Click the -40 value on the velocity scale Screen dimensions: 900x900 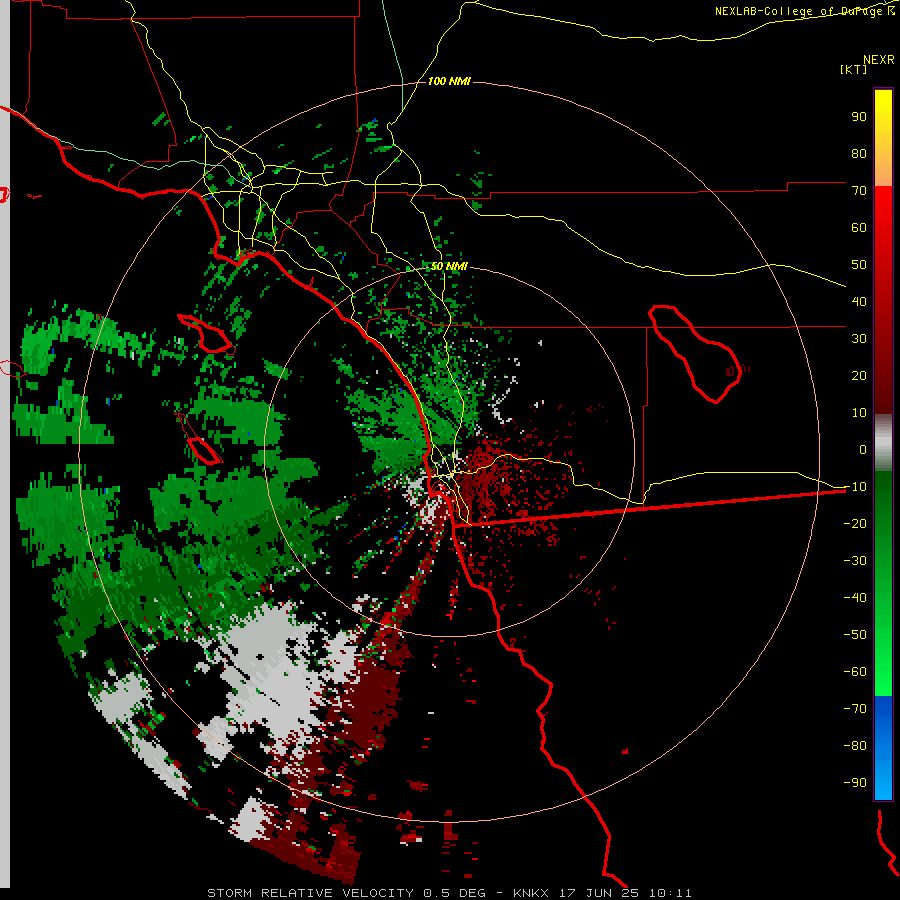[855, 598]
